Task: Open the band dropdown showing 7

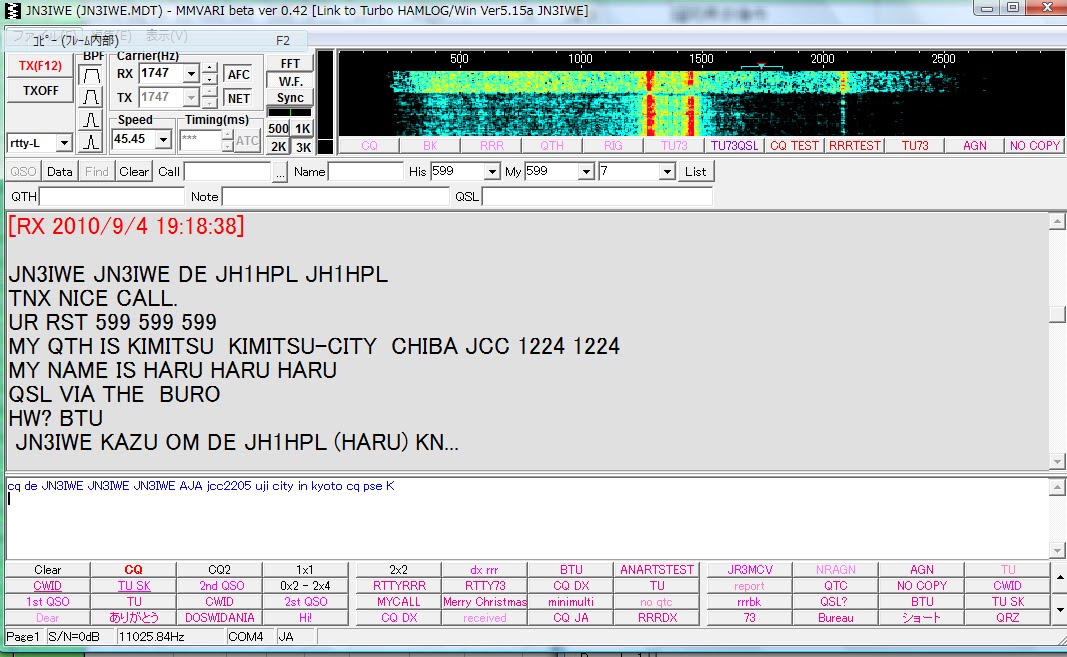Action: (x=667, y=172)
